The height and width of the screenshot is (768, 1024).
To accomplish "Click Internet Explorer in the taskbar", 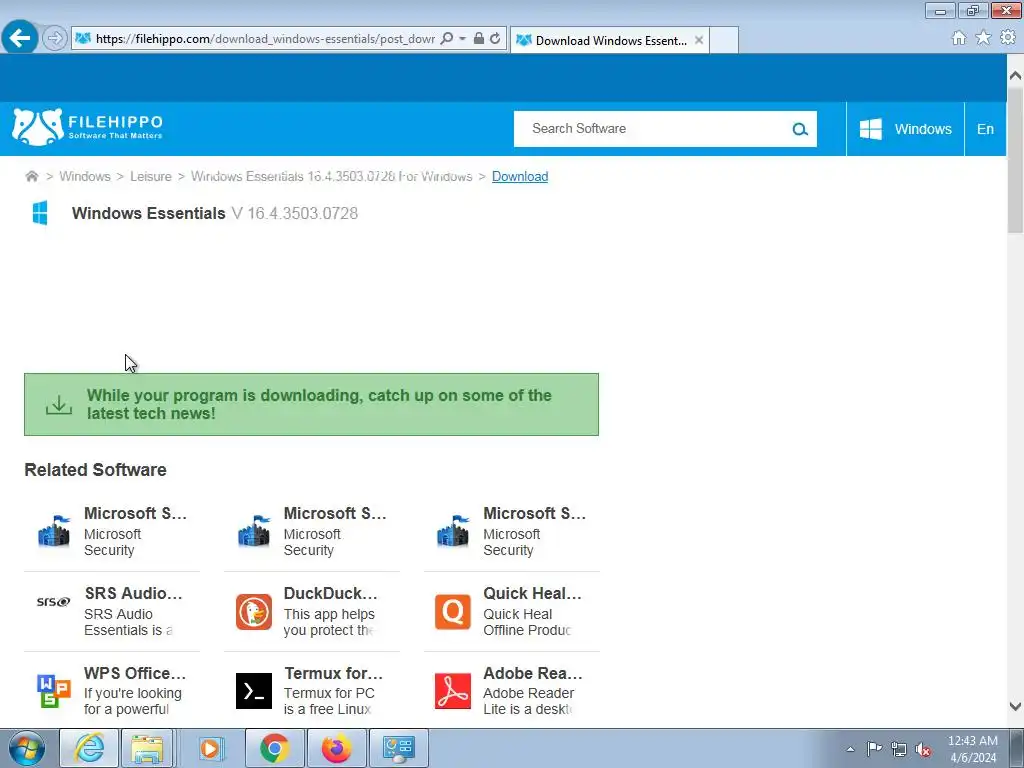I will [89, 748].
